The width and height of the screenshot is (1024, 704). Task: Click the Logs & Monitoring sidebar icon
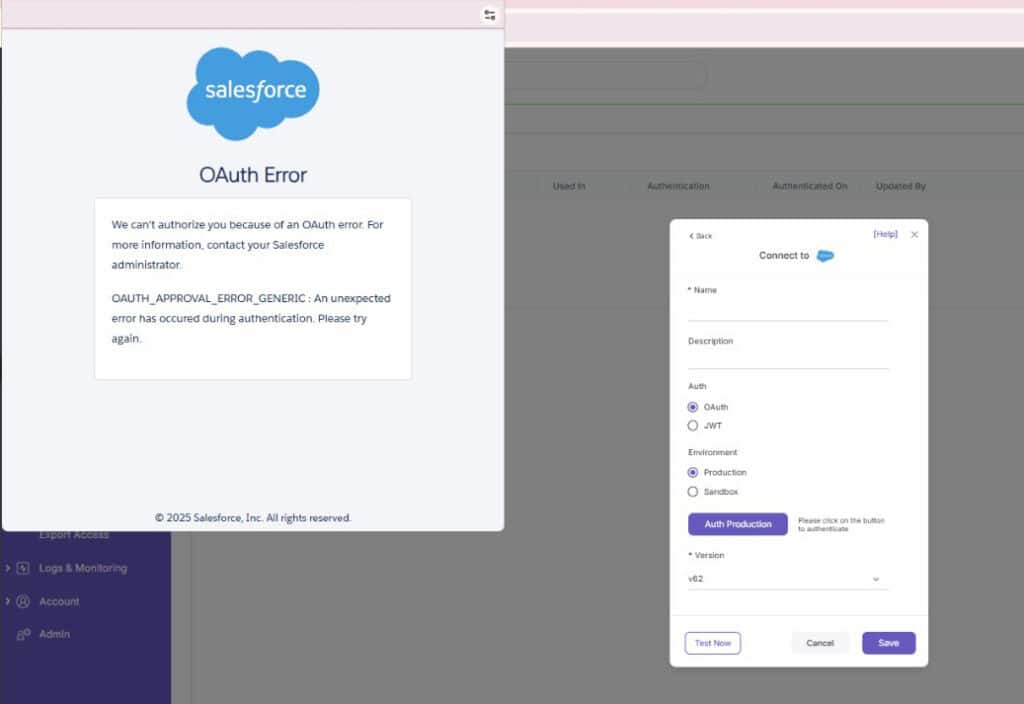pyautogui.click(x=23, y=568)
